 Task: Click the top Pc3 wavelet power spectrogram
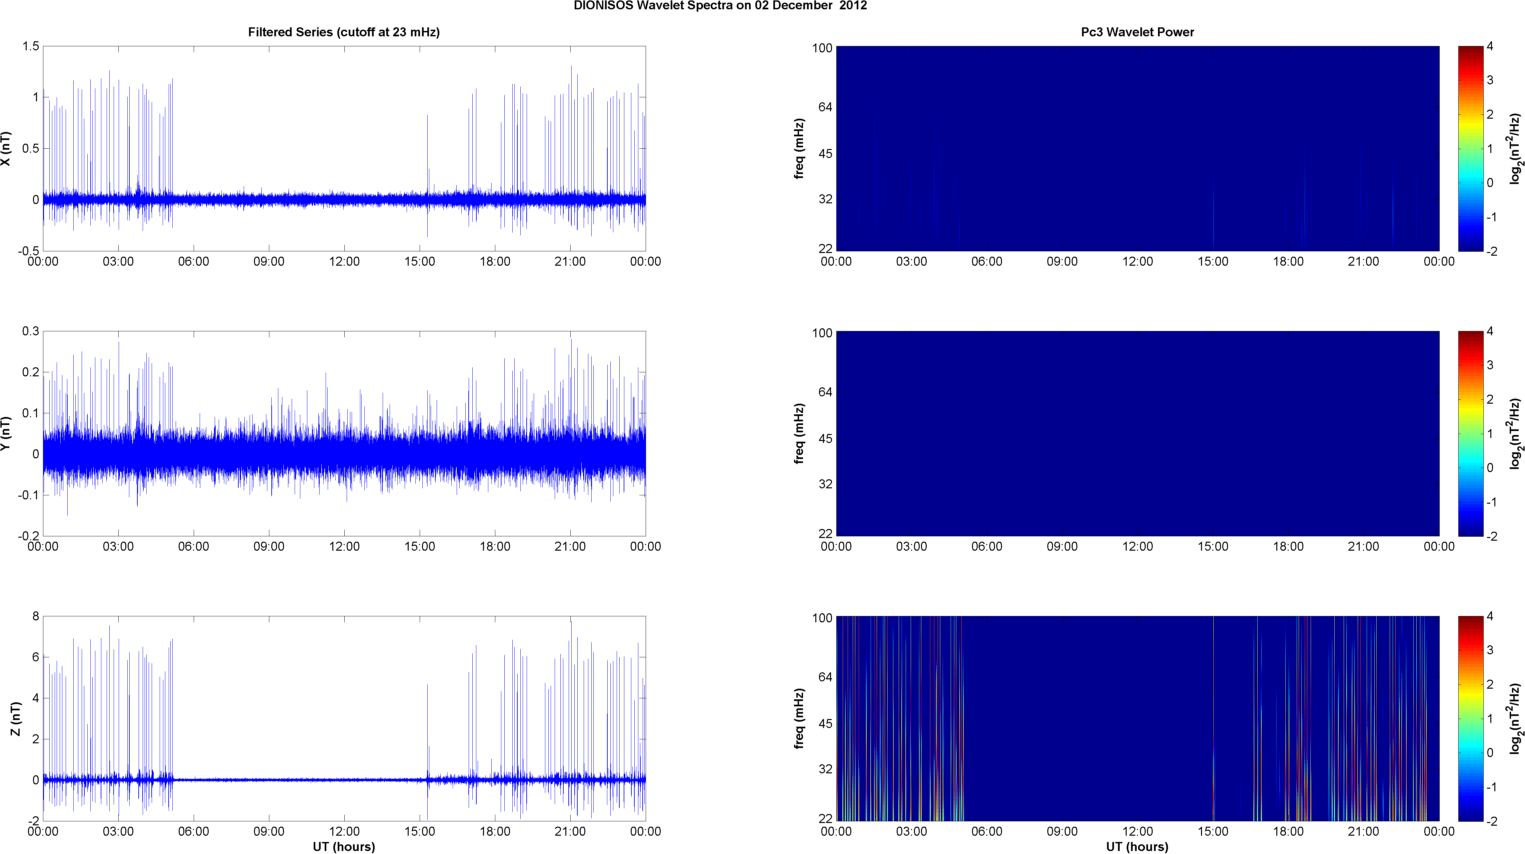(x=1137, y=148)
